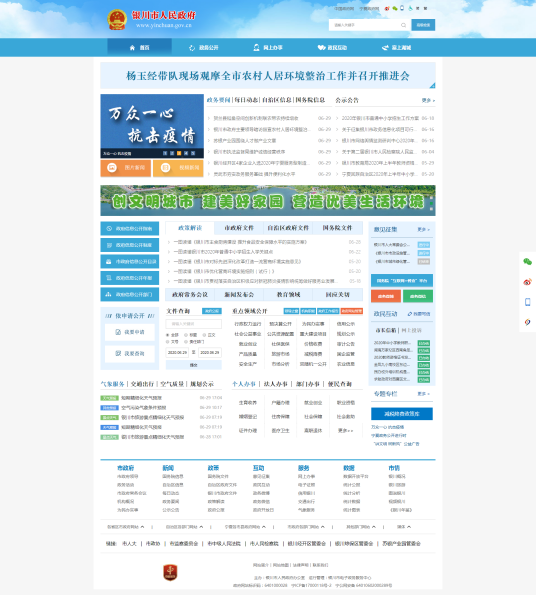Open 市政府信息公开目录 sidebar button
Screen dimensions: 536x595
130,261
